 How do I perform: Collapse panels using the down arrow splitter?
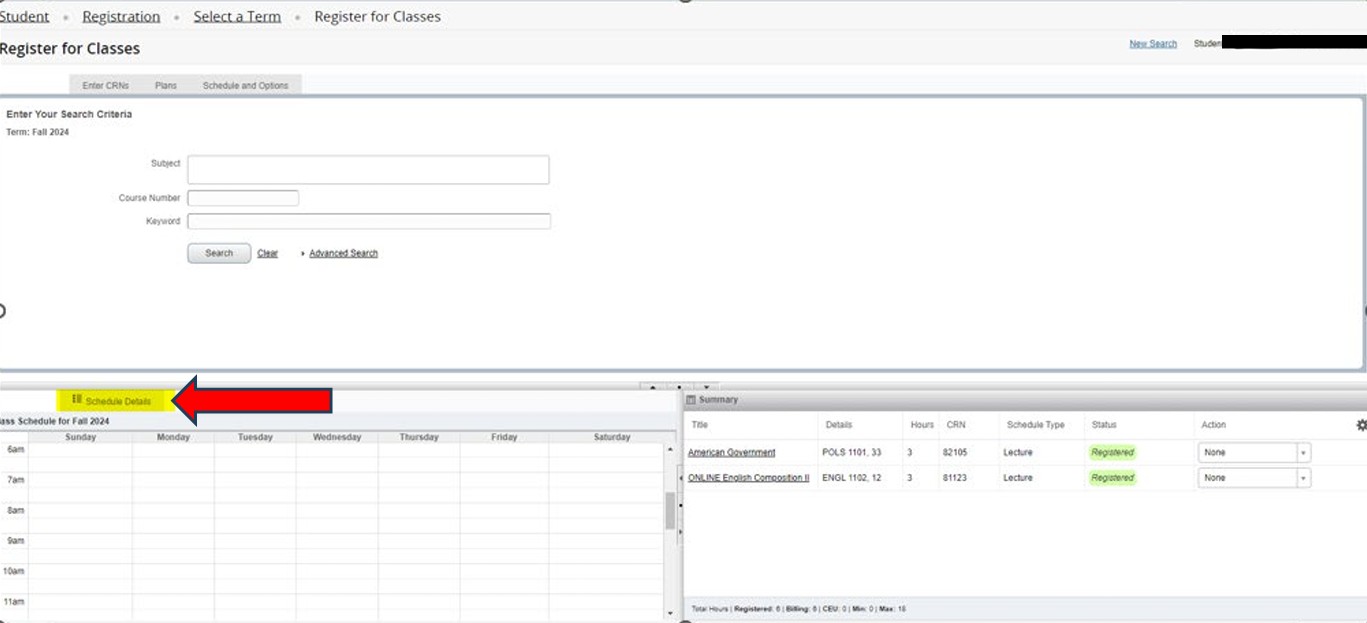tap(706, 387)
